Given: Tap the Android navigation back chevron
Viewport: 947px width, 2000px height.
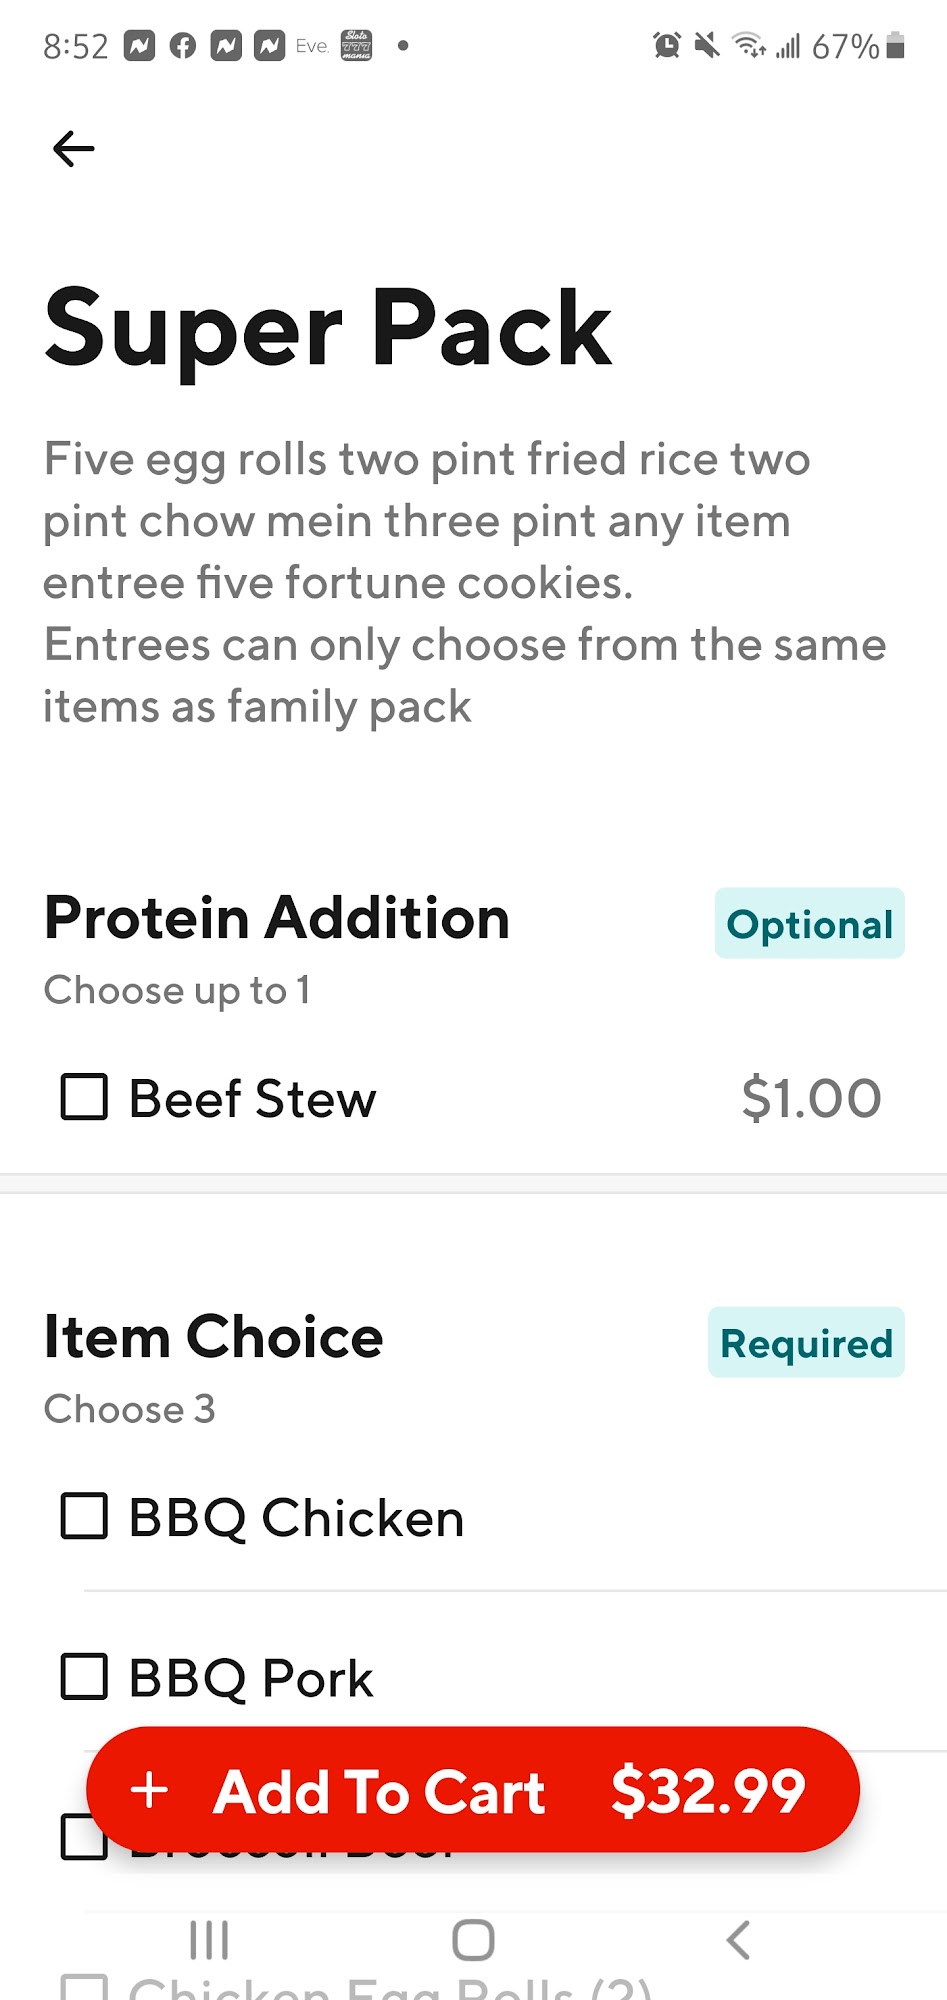Looking at the screenshot, I should click(x=738, y=1940).
